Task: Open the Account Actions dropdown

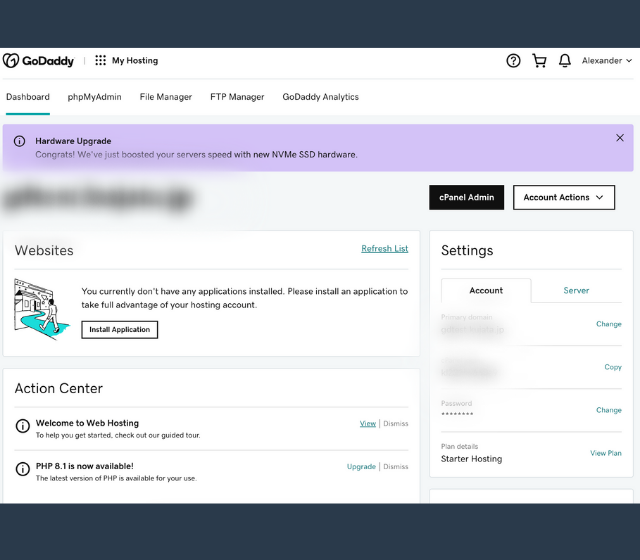Action: (564, 197)
